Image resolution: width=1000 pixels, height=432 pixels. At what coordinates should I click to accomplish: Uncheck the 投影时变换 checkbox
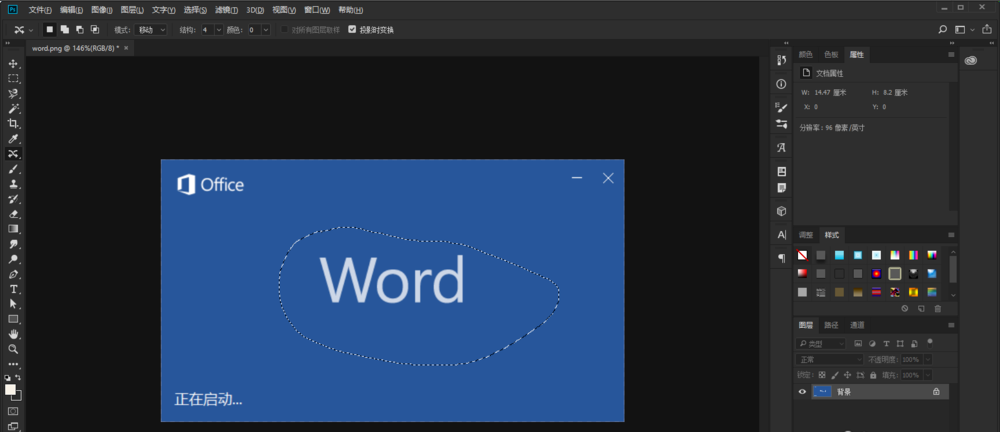pos(352,30)
